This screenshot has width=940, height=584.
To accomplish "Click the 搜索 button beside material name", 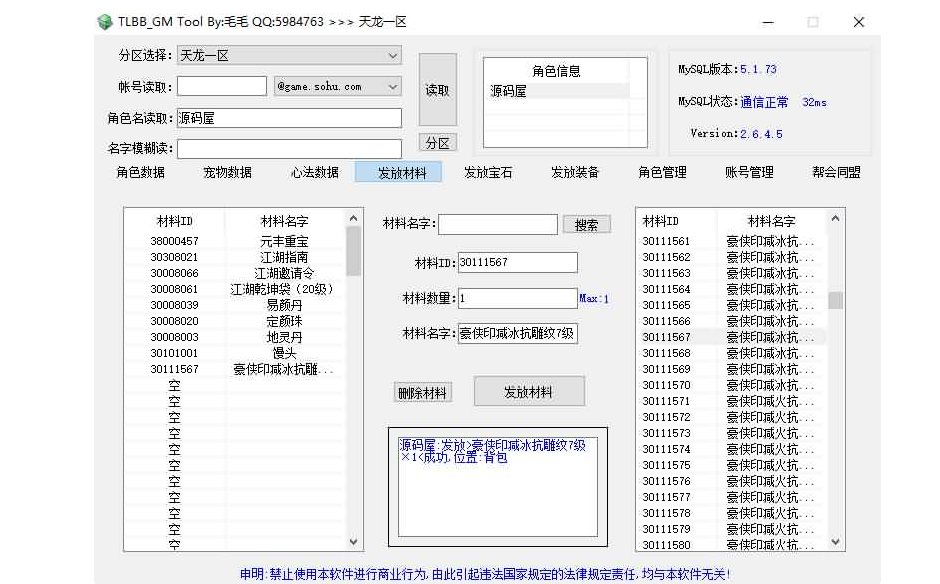I will pyautogui.click(x=586, y=225).
